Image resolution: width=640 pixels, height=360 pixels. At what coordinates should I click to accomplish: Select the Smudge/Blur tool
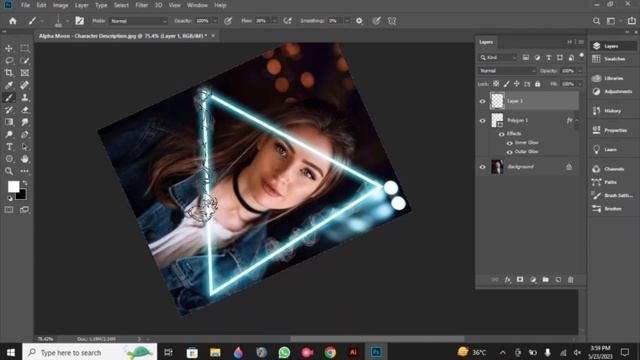pos(24,122)
